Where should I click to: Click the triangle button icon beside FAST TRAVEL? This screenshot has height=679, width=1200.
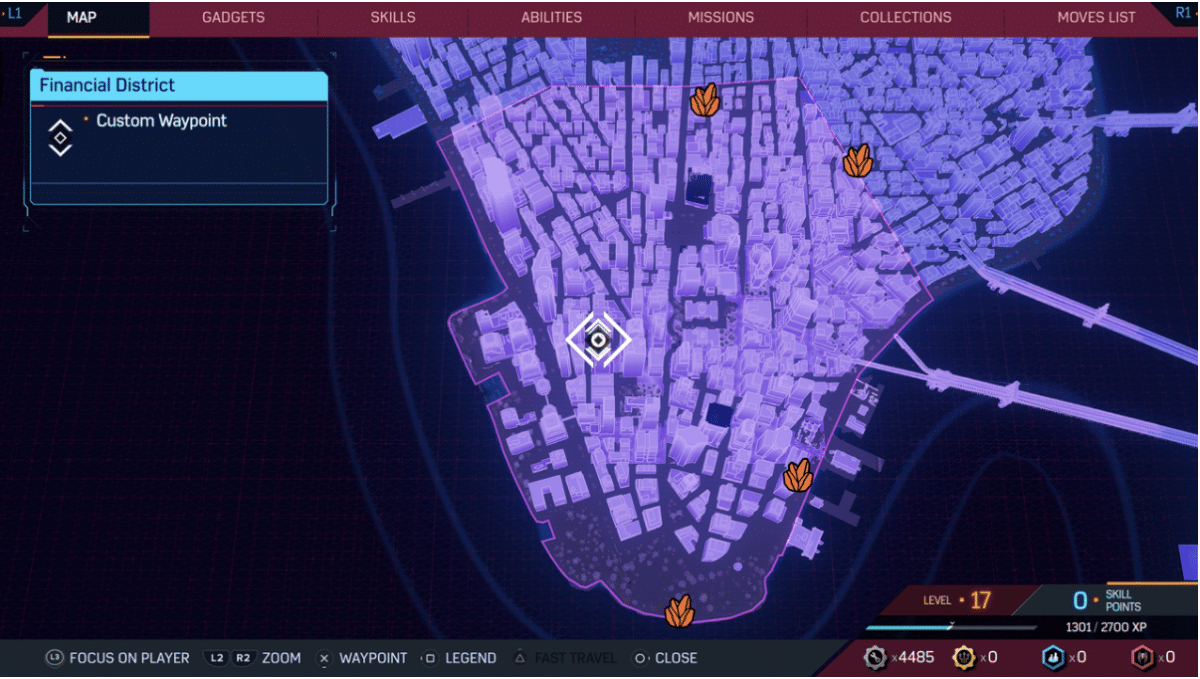tap(519, 658)
